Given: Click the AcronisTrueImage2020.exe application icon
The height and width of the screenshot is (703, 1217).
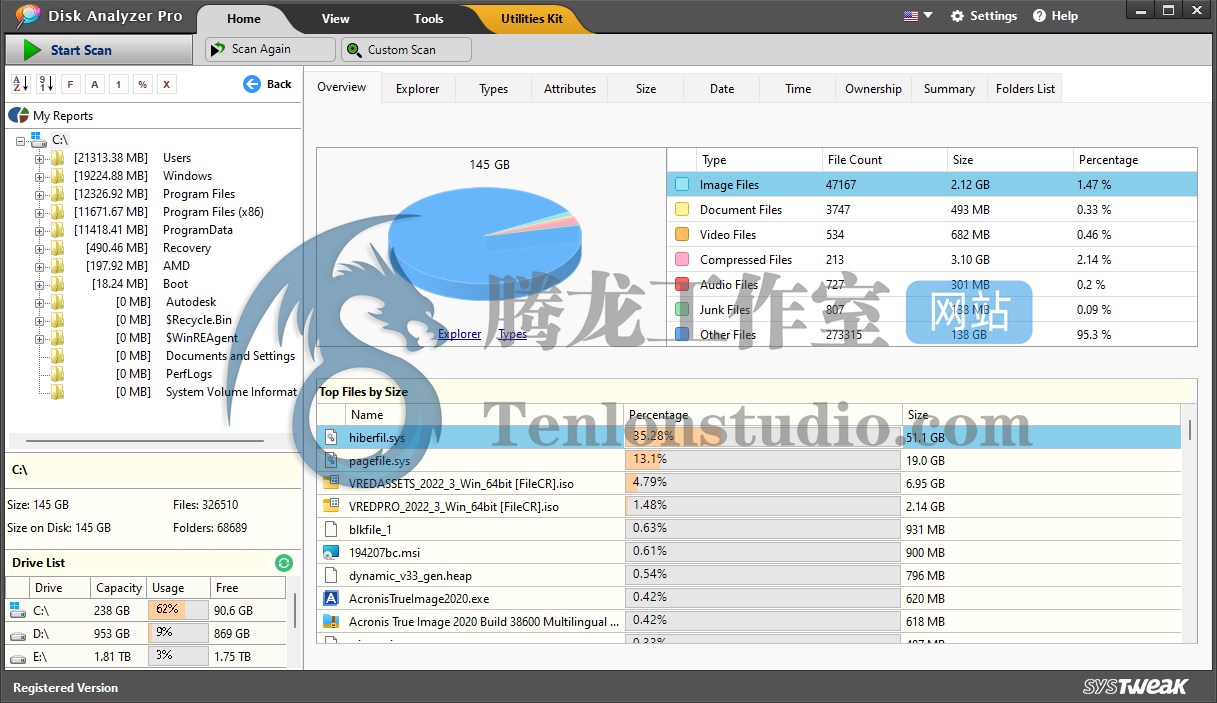Looking at the screenshot, I should click(331, 598).
